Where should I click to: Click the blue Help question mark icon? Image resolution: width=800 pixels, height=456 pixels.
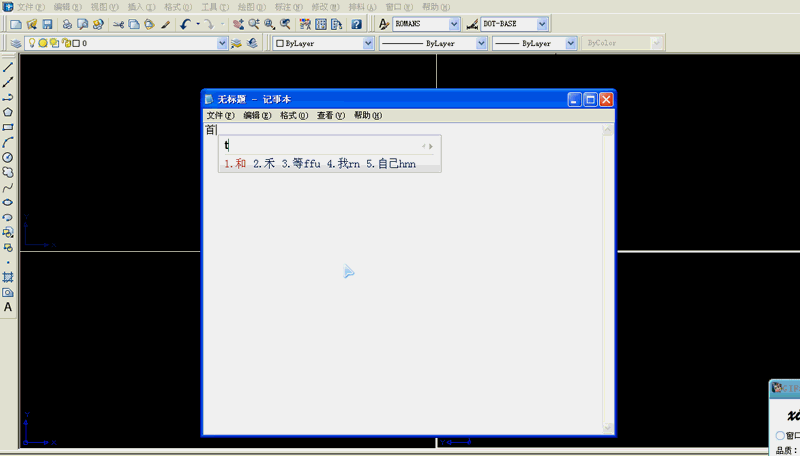356,24
